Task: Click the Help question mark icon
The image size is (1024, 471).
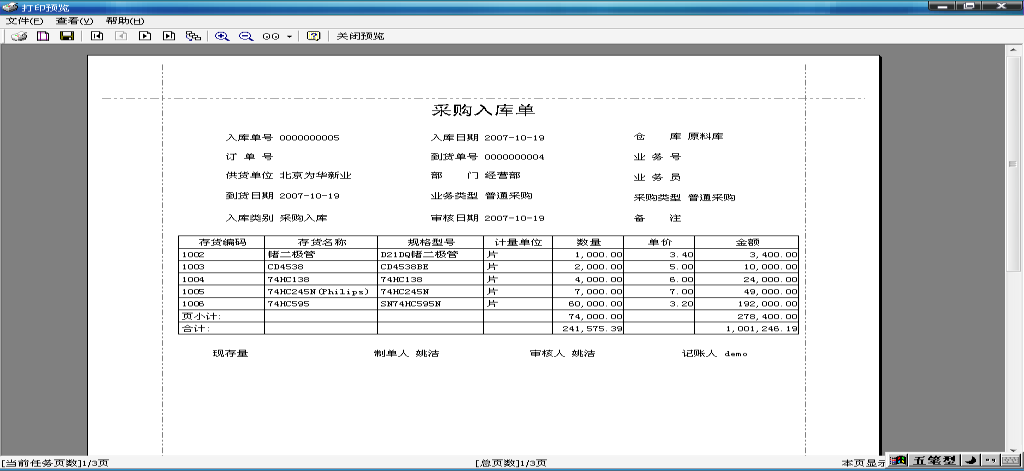Action: [313, 37]
